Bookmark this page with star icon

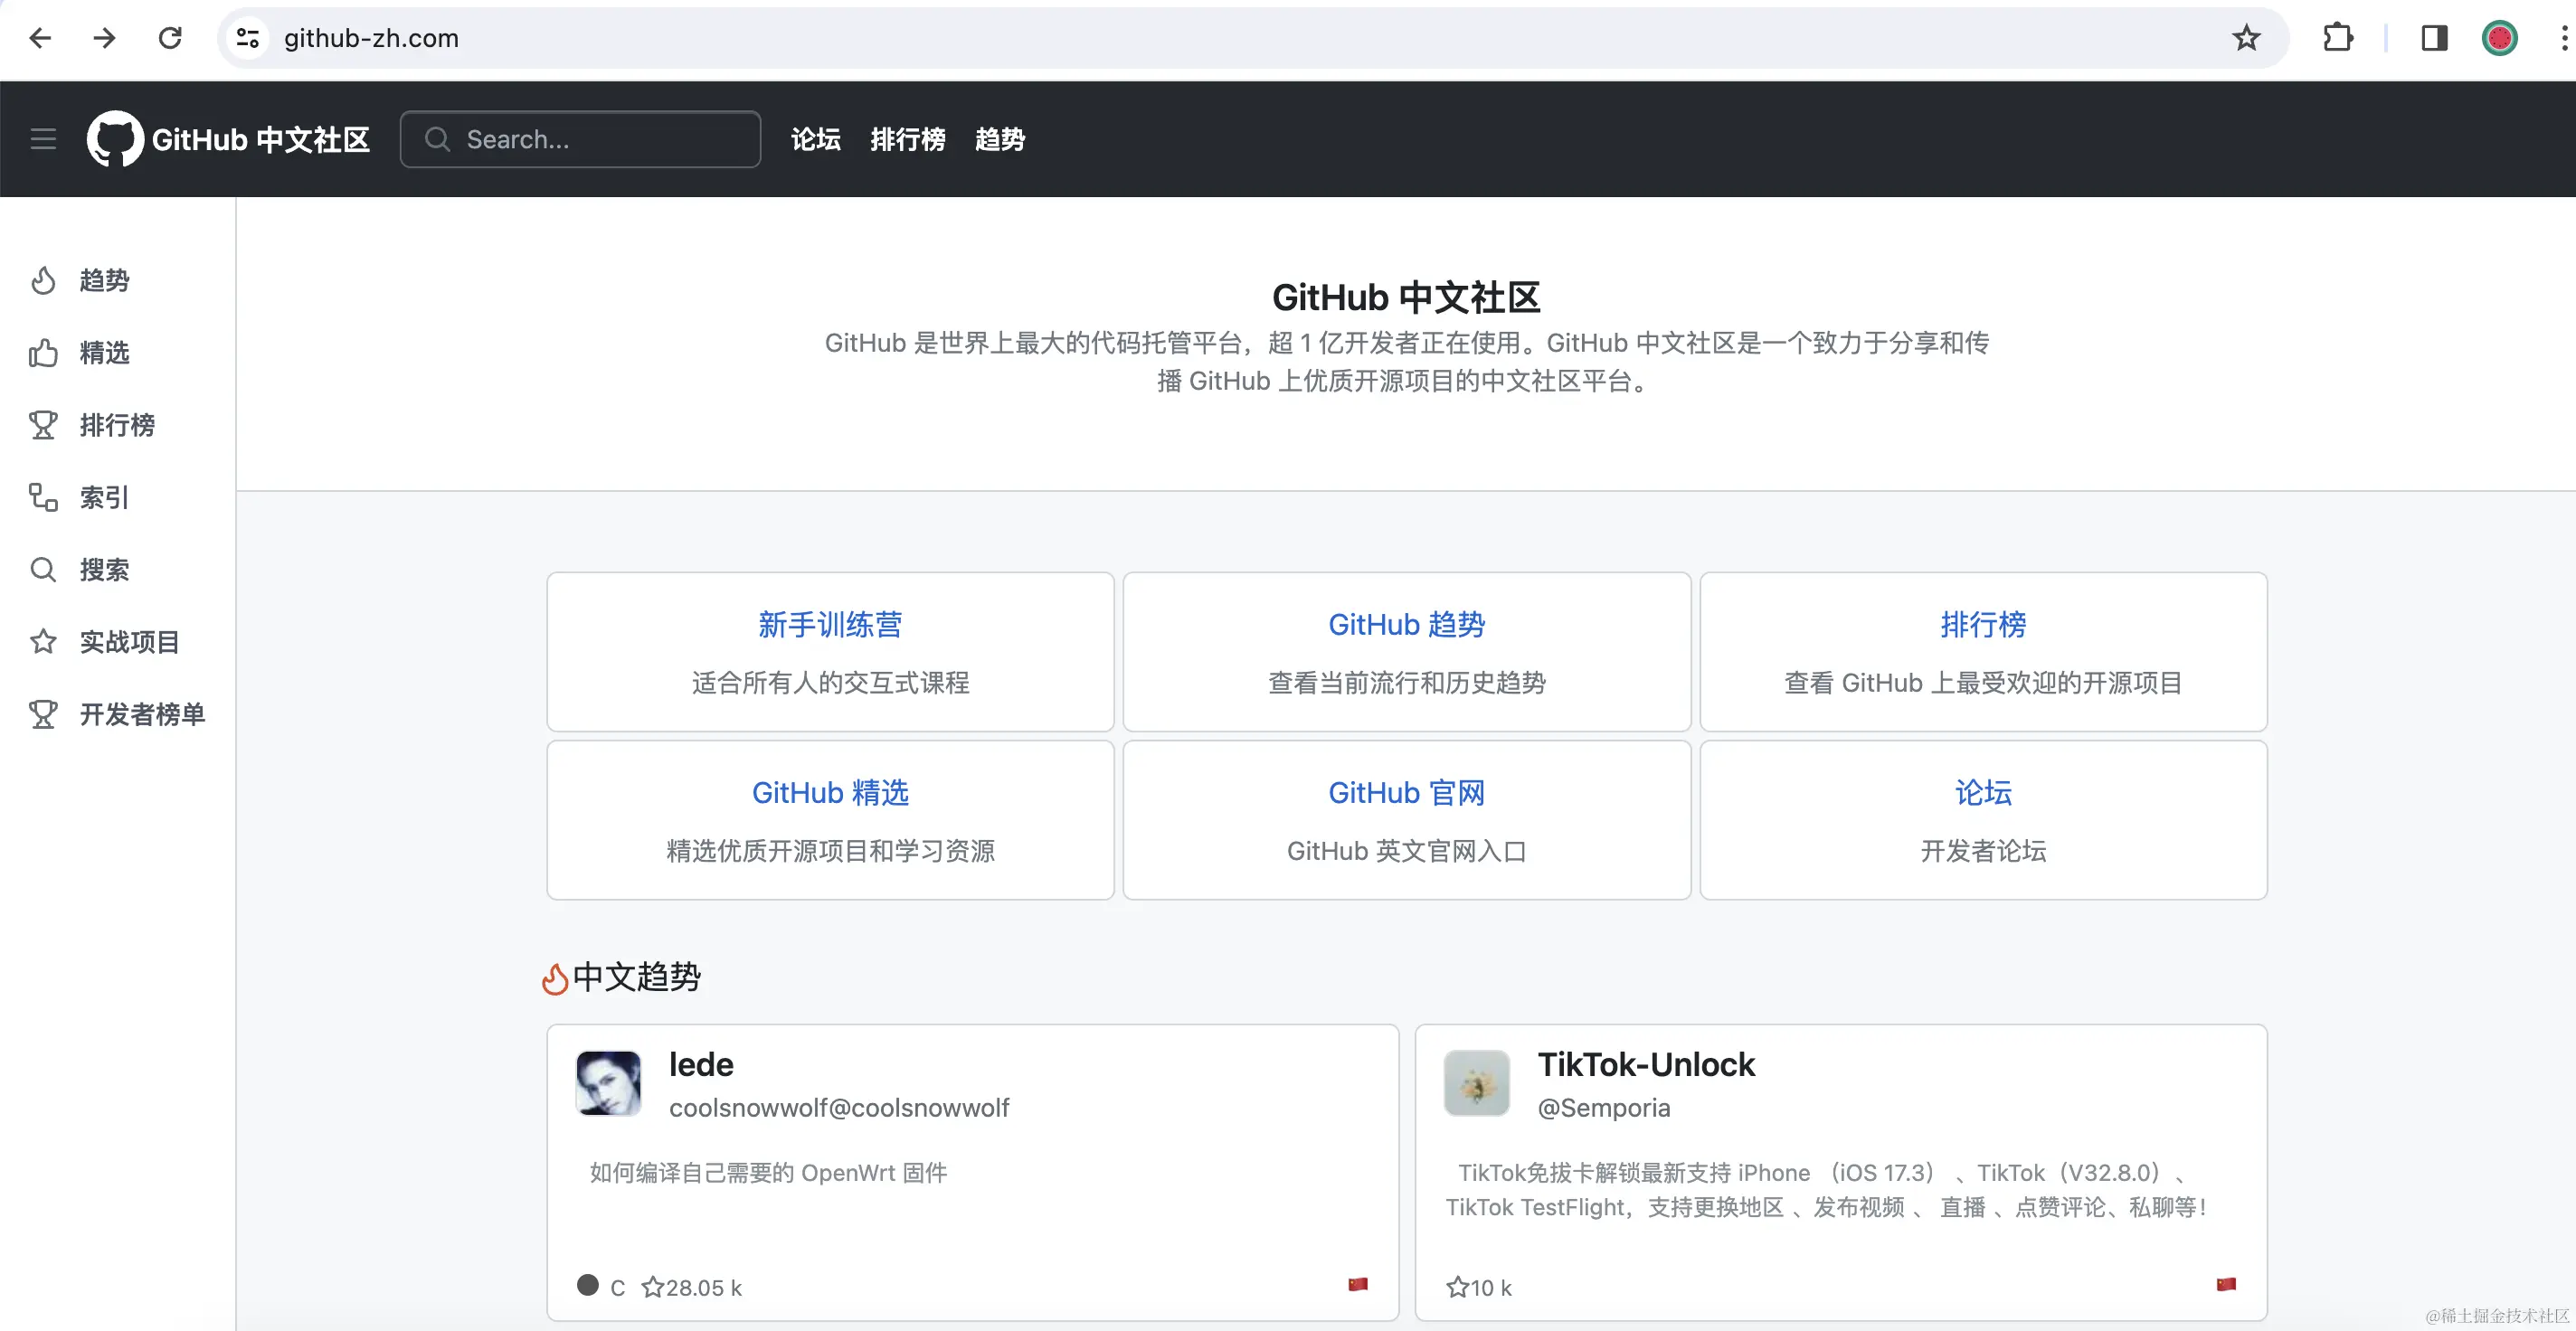(x=2246, y=38)
